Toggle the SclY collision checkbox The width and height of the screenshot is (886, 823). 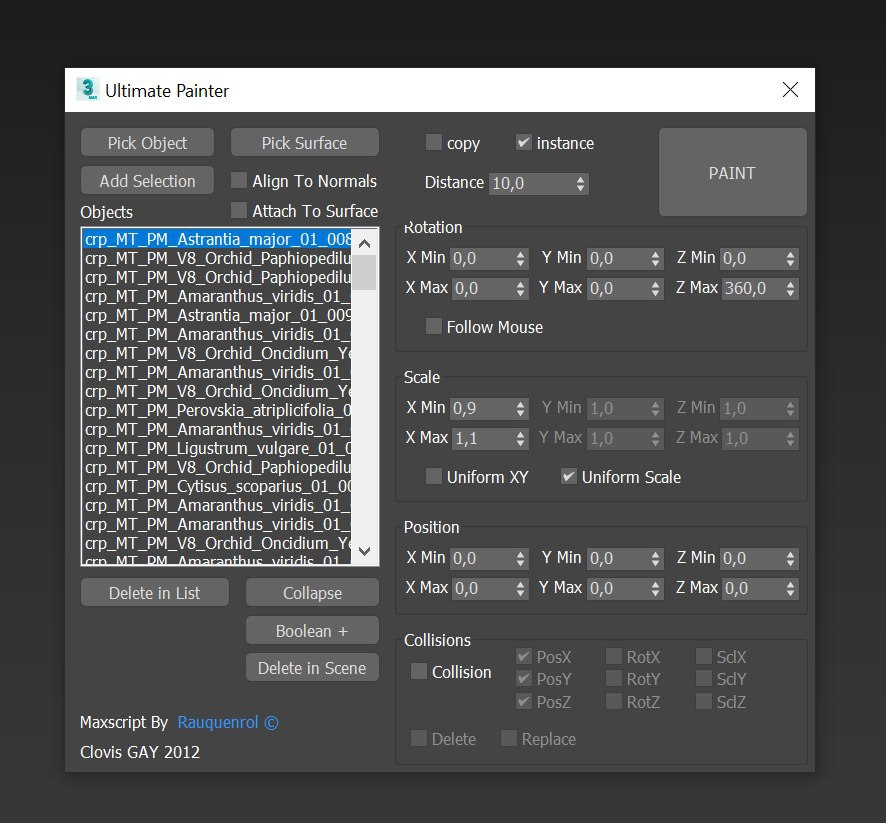click(x=703, y=678)
